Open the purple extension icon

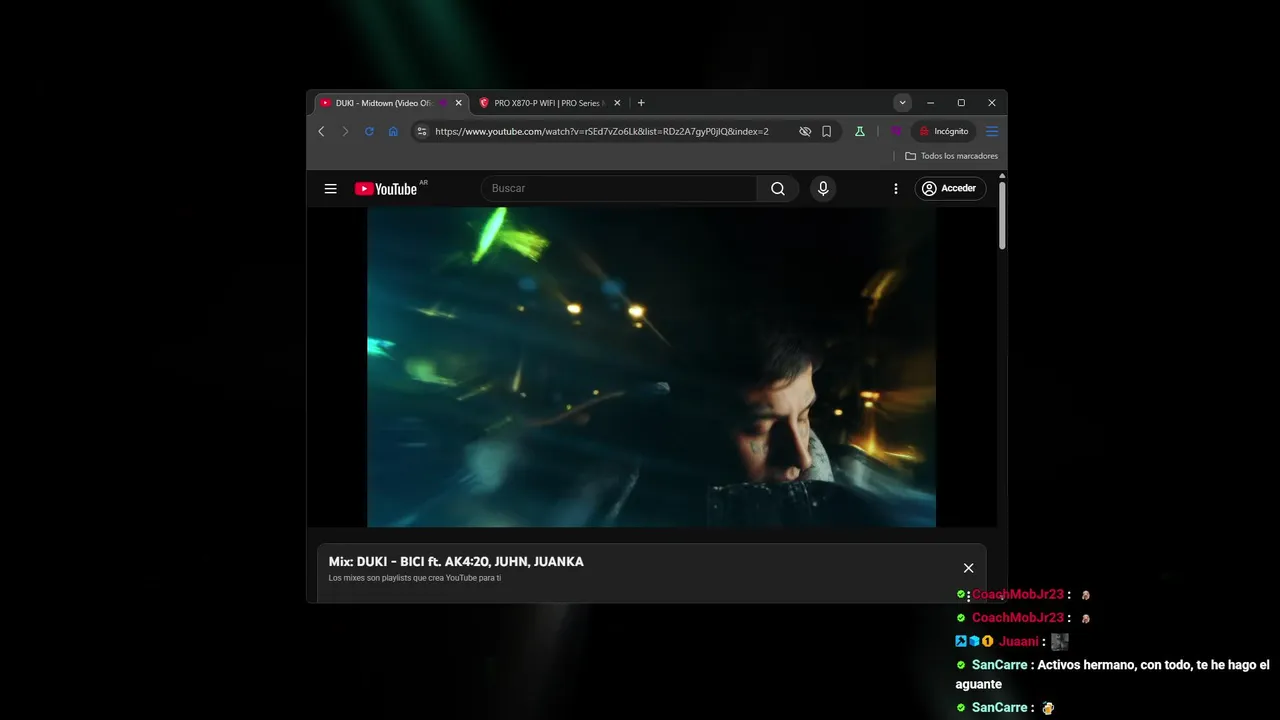[896, 131]
